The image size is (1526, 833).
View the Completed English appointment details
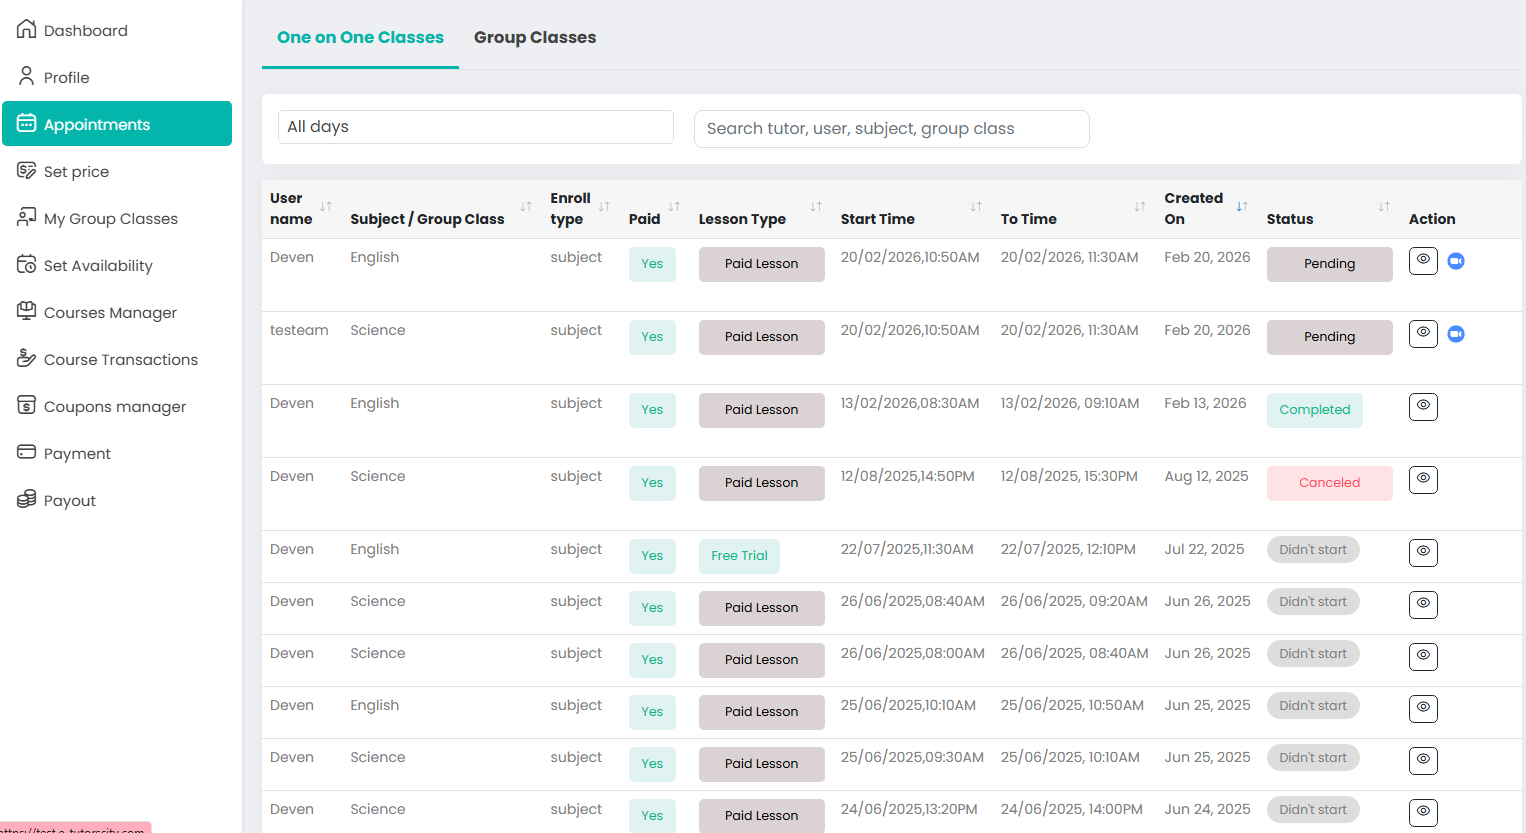click(1423, 407)
